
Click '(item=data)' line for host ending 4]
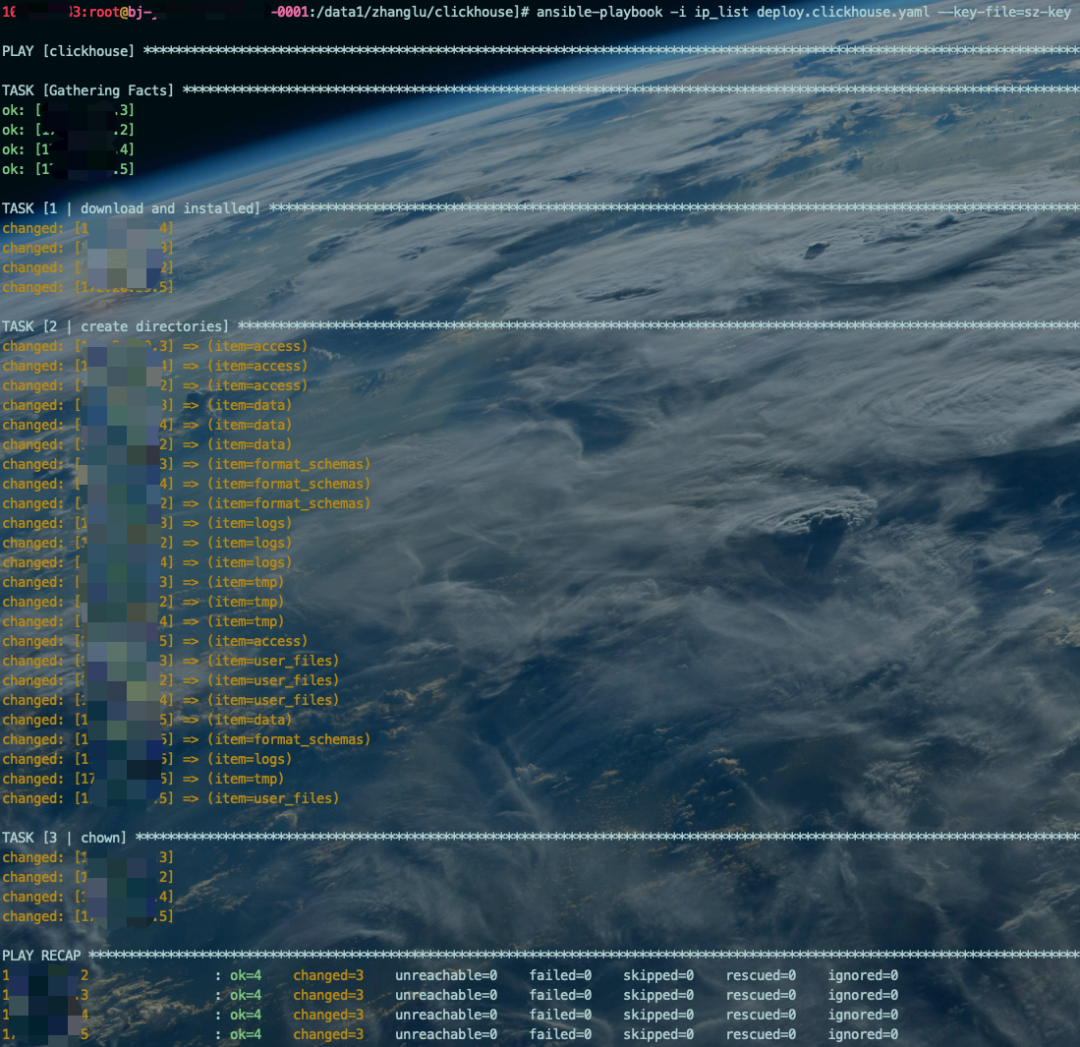tap(147, 424)
